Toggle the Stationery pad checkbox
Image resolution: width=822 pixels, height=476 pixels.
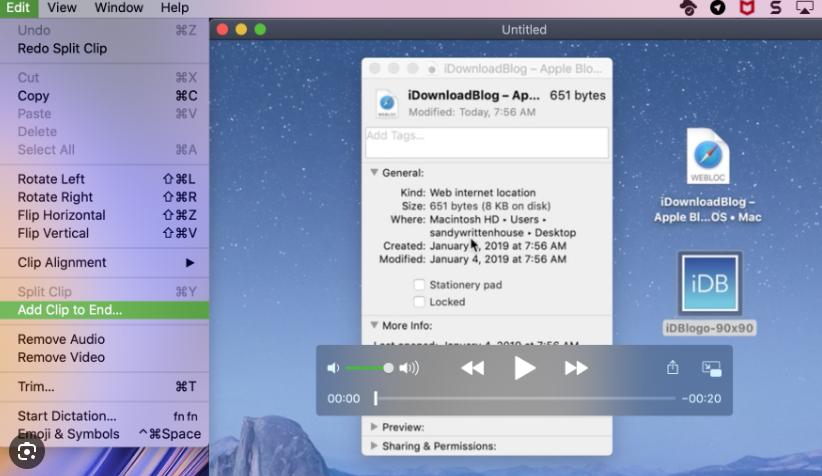(419, 285)
